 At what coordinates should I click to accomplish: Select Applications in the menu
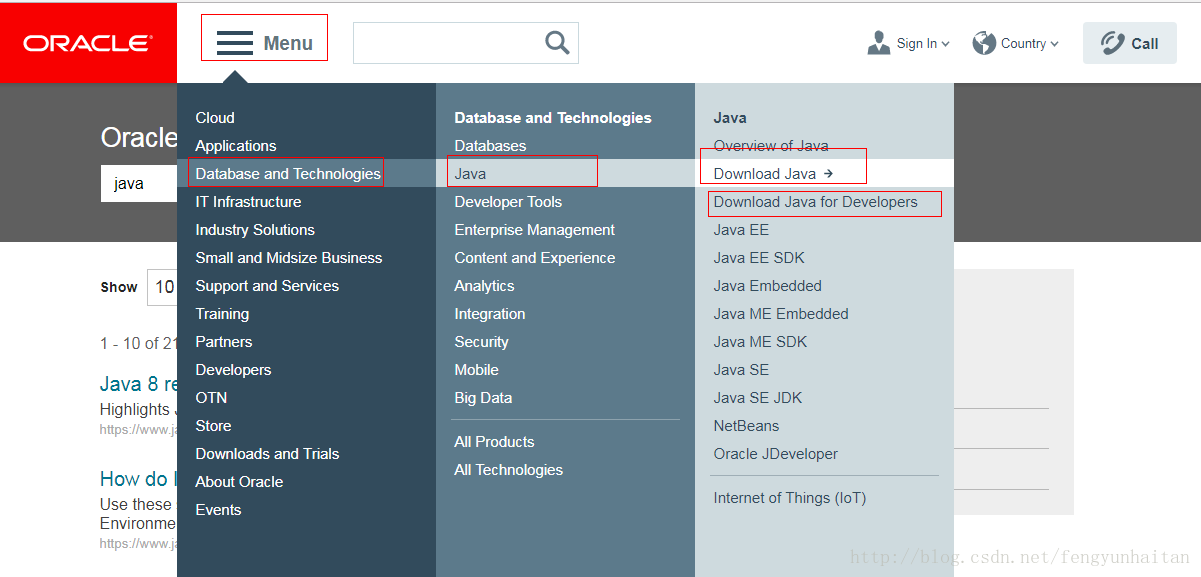236,146
